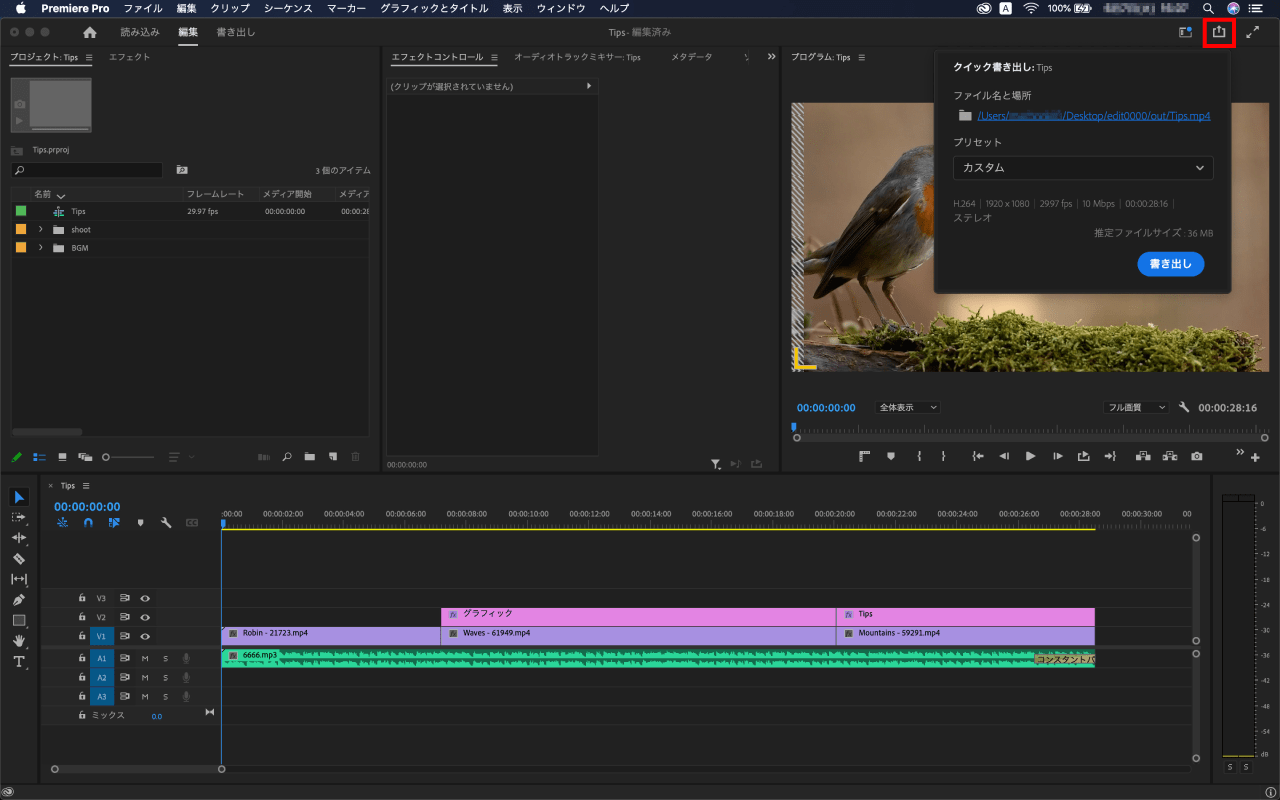Select the Slip tool
Image resolution: width=1280 pixels, height=800 pixels.
click(x=19, y=579)
